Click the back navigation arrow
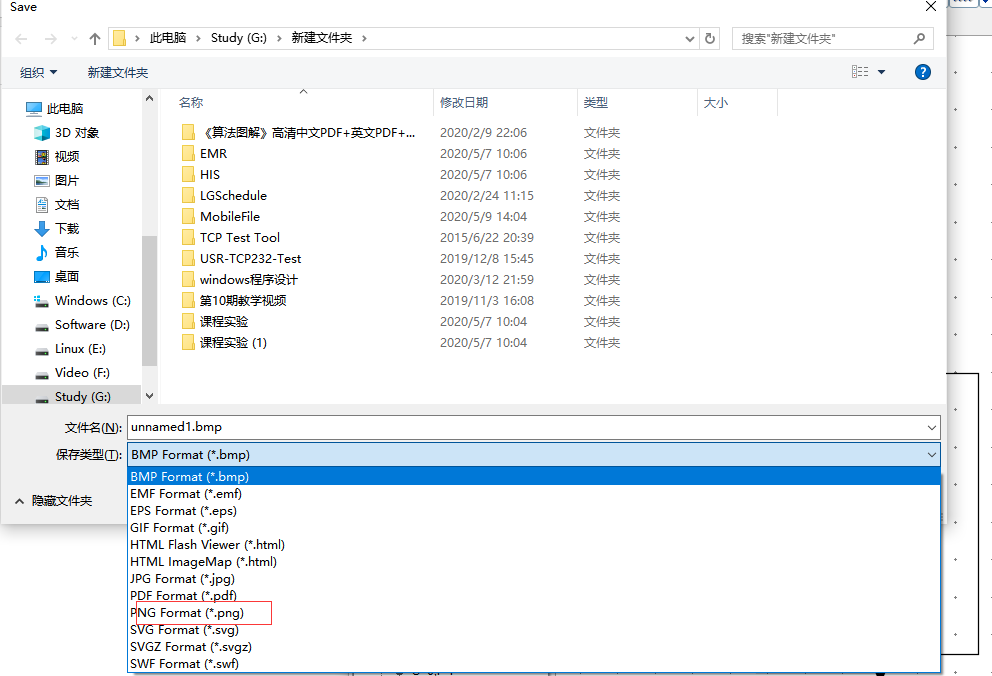Screen dimensions: 992x676 pos(20,38)
